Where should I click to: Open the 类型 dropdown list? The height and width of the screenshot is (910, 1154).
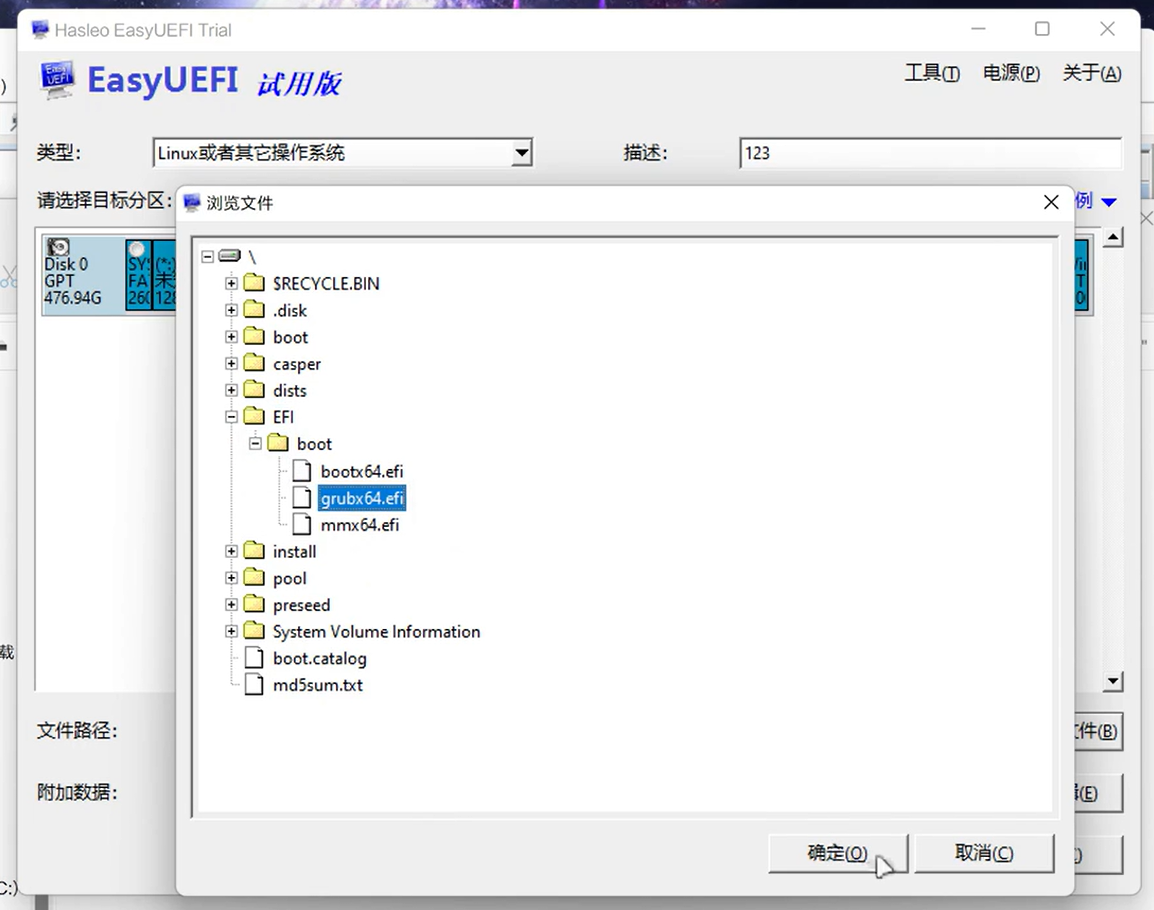coord(522,153)
